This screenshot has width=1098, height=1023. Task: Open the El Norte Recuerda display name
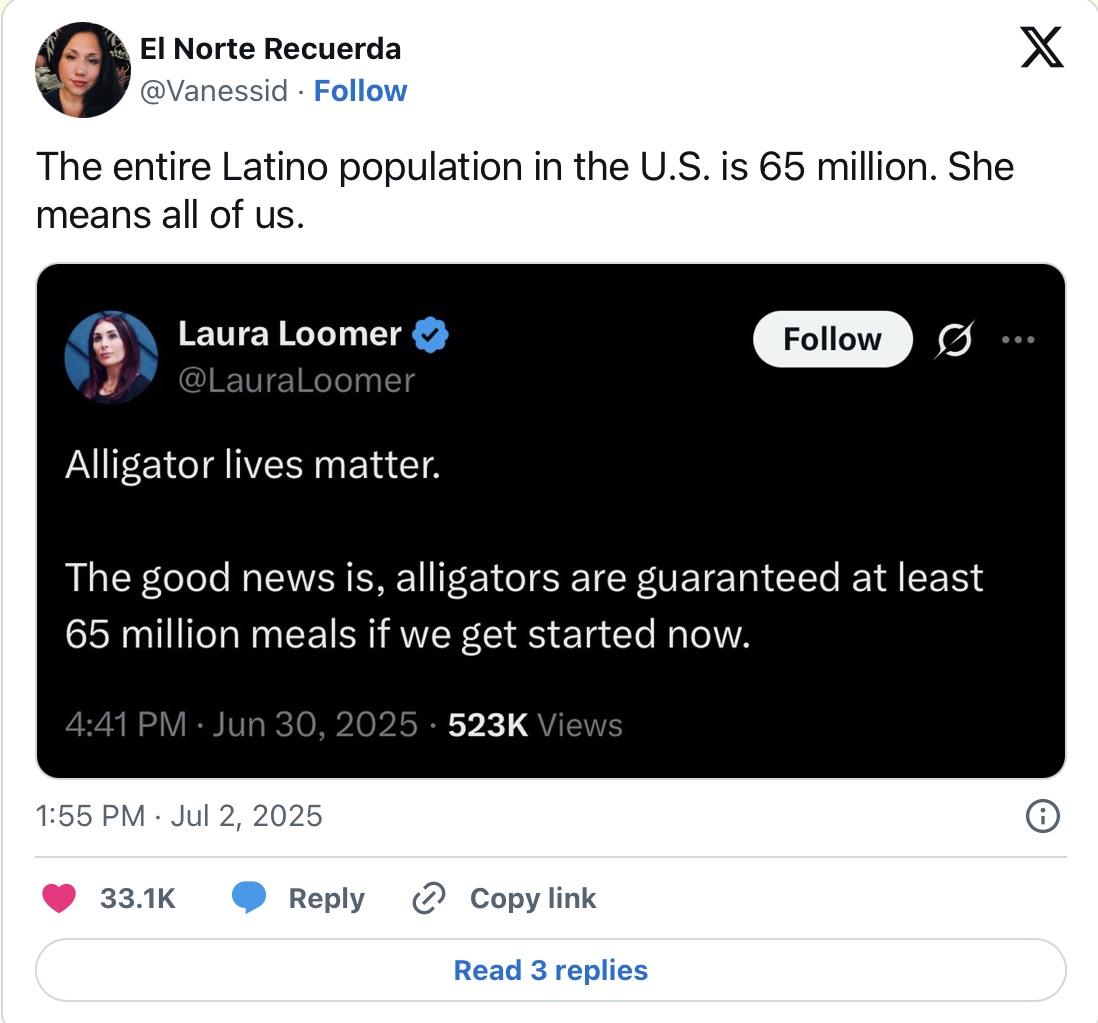(270, 49)
